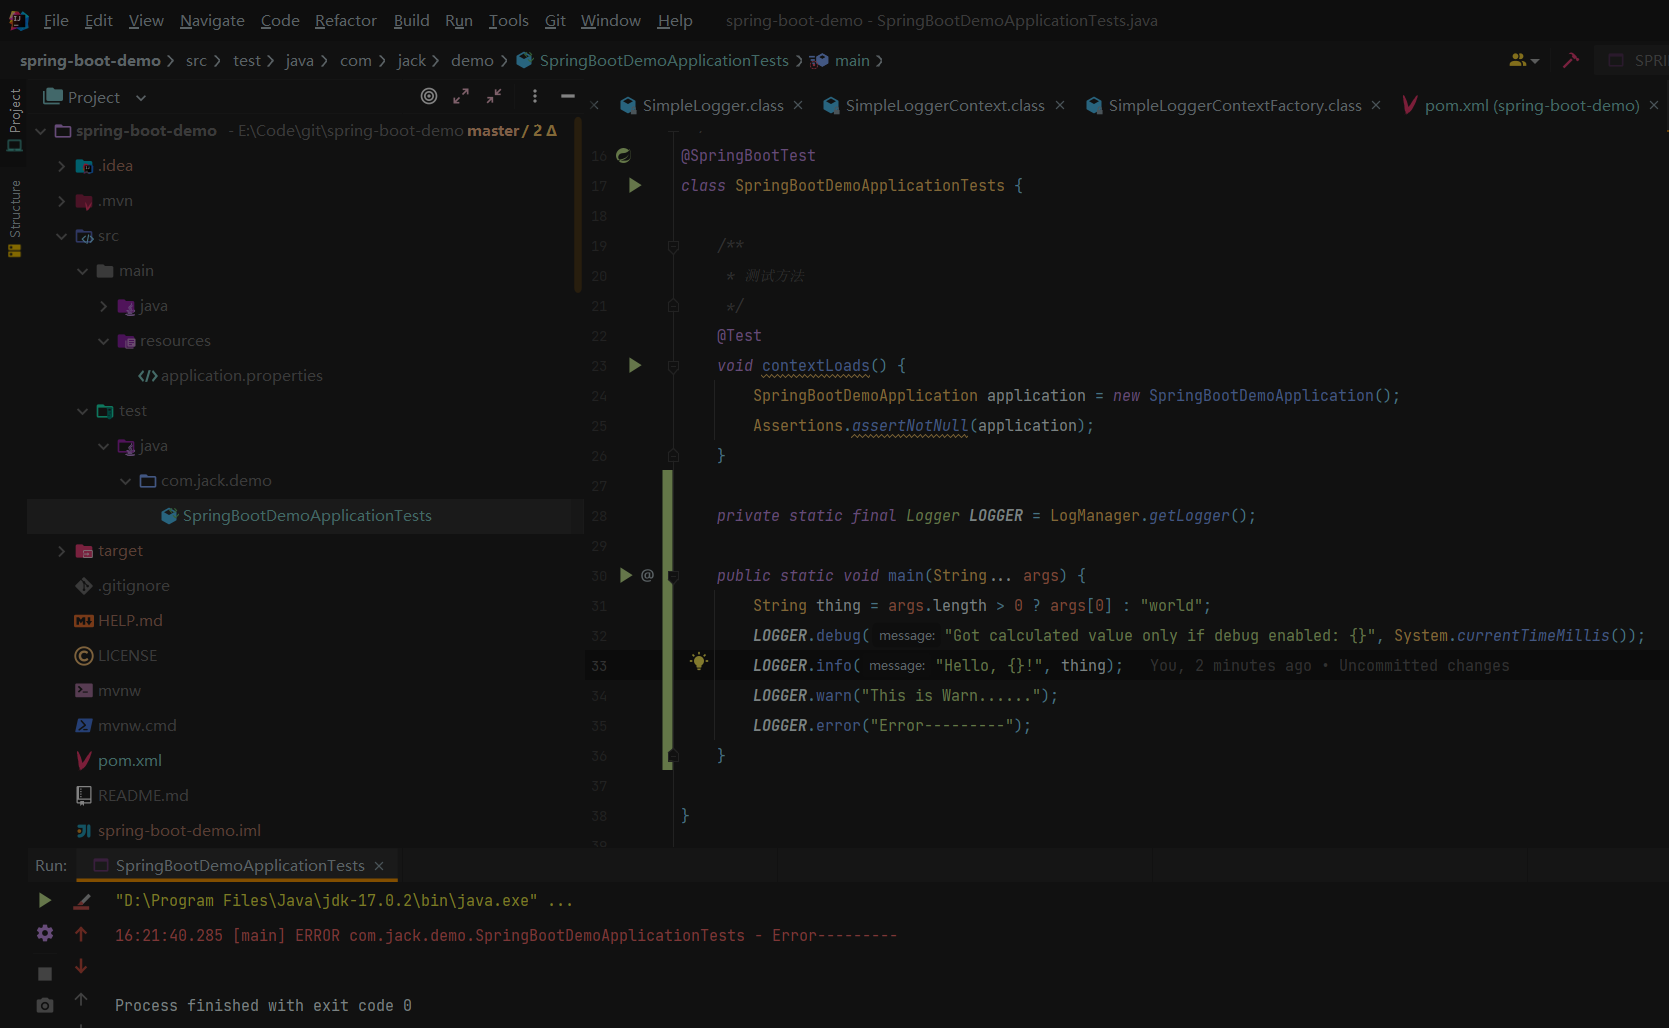Toggle the Project sidebar tab
Viewport: 1669px width, 1028px height.
tap(14, 120)
